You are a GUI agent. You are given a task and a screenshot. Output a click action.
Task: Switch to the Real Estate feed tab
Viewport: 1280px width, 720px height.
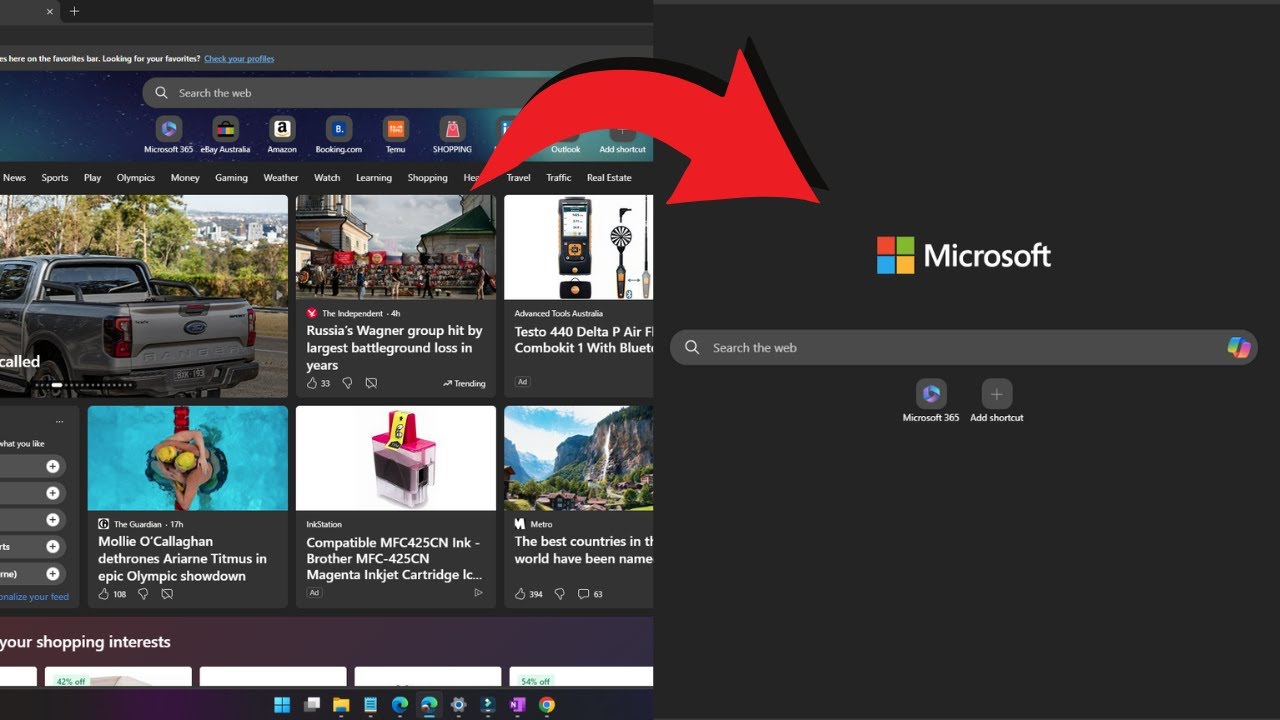pos(609,178)
